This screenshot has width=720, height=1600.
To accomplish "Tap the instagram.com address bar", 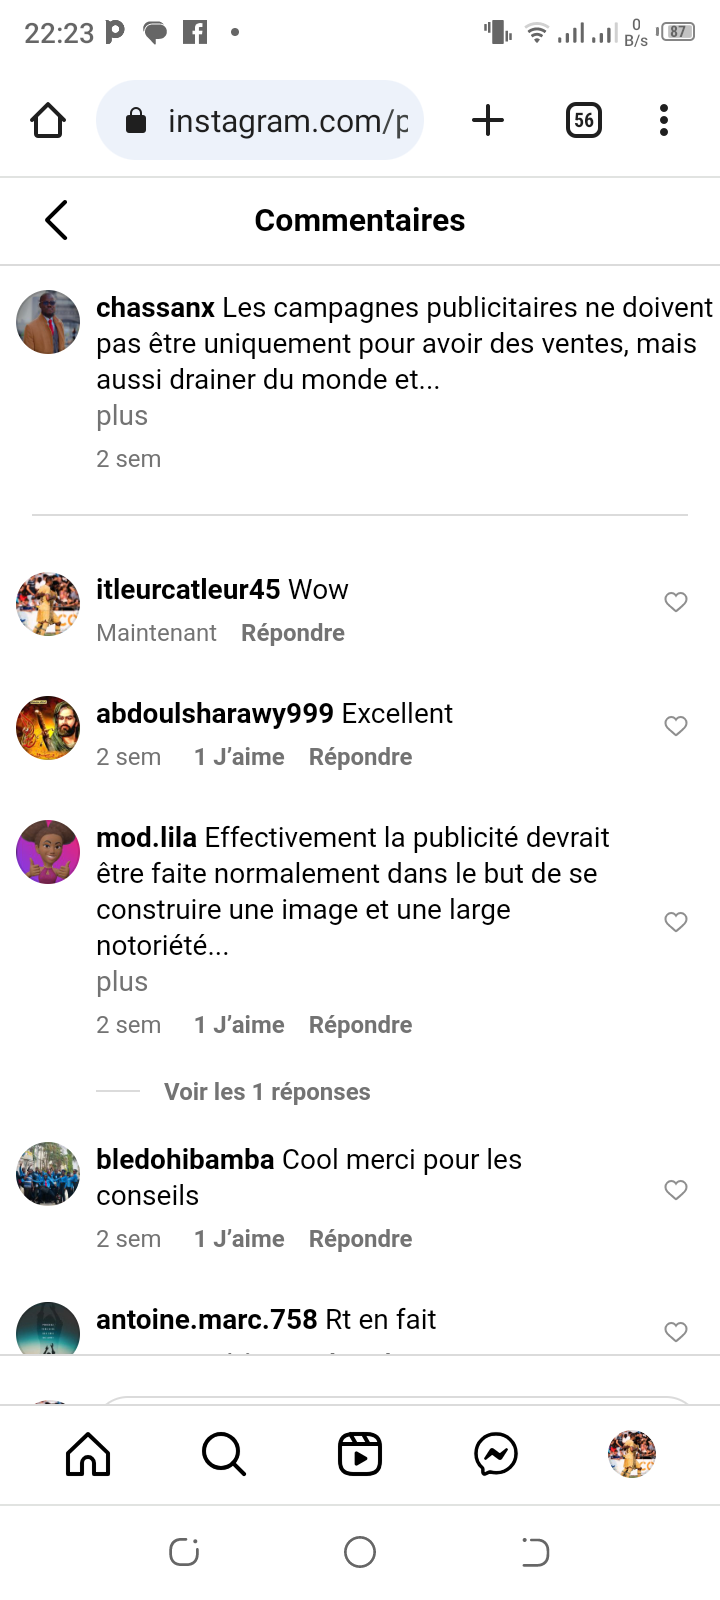I will click(260, 121).
